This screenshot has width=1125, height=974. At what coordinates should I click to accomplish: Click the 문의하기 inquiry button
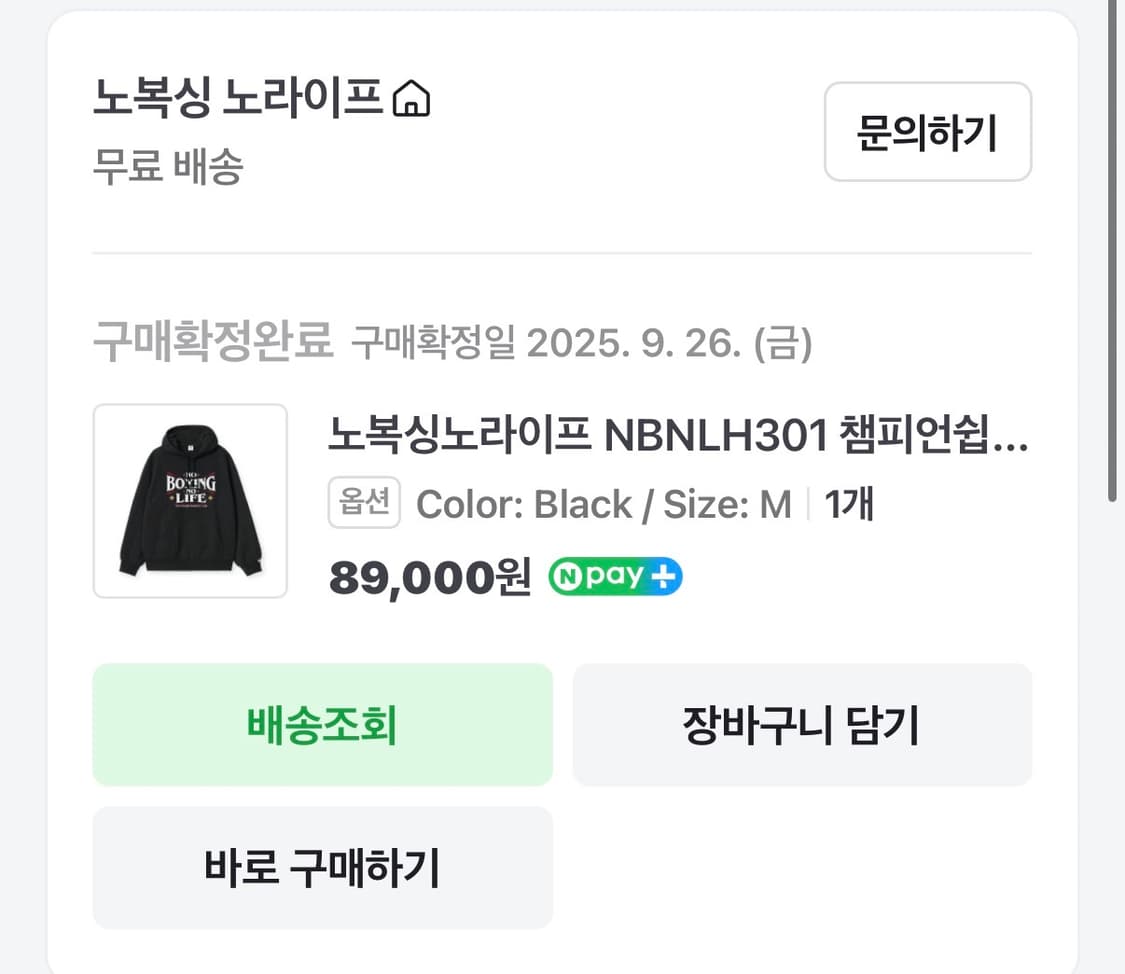927,132
